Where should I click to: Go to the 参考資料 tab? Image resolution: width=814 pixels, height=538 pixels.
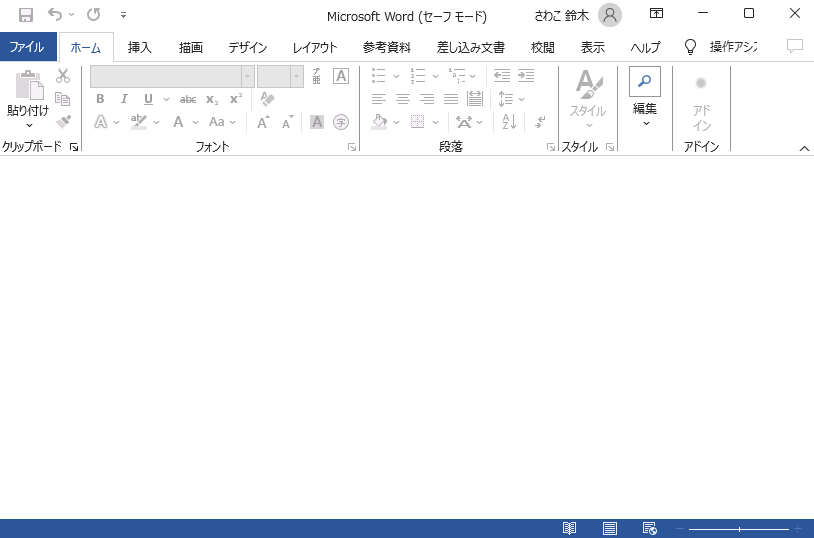click(387, 47)
